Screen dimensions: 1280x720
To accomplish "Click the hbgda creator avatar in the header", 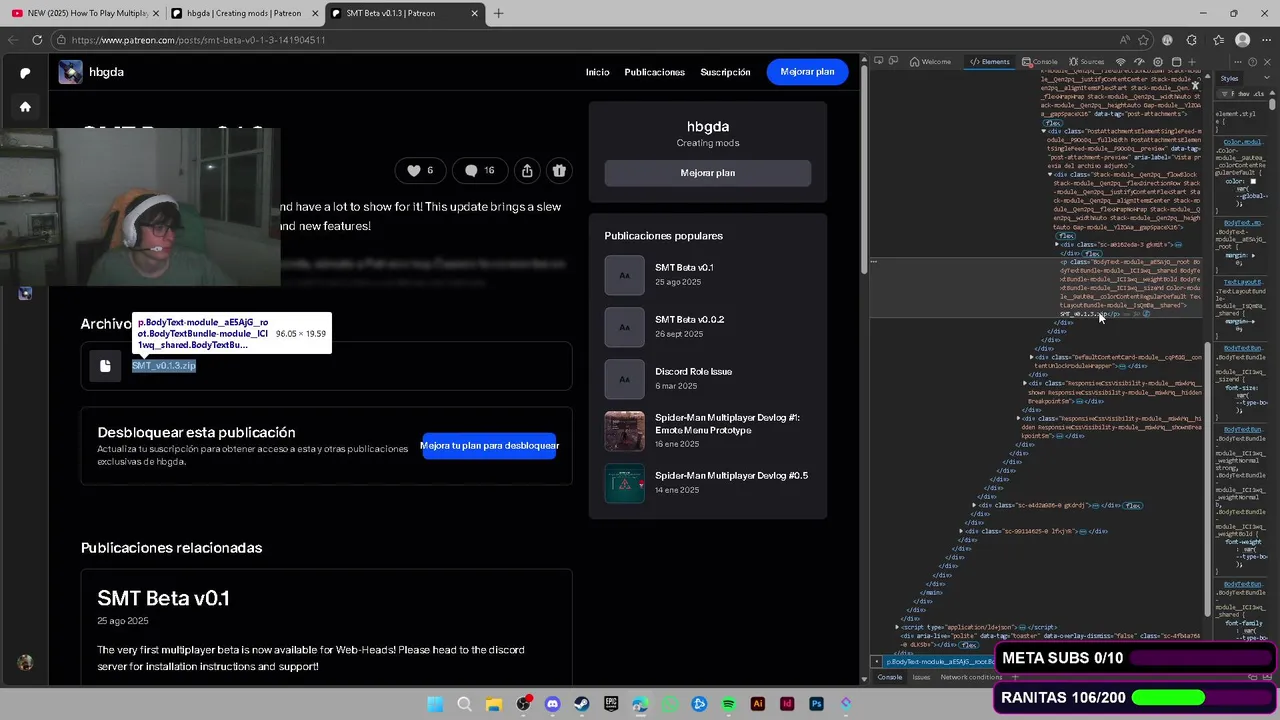I will pos(70,72).
